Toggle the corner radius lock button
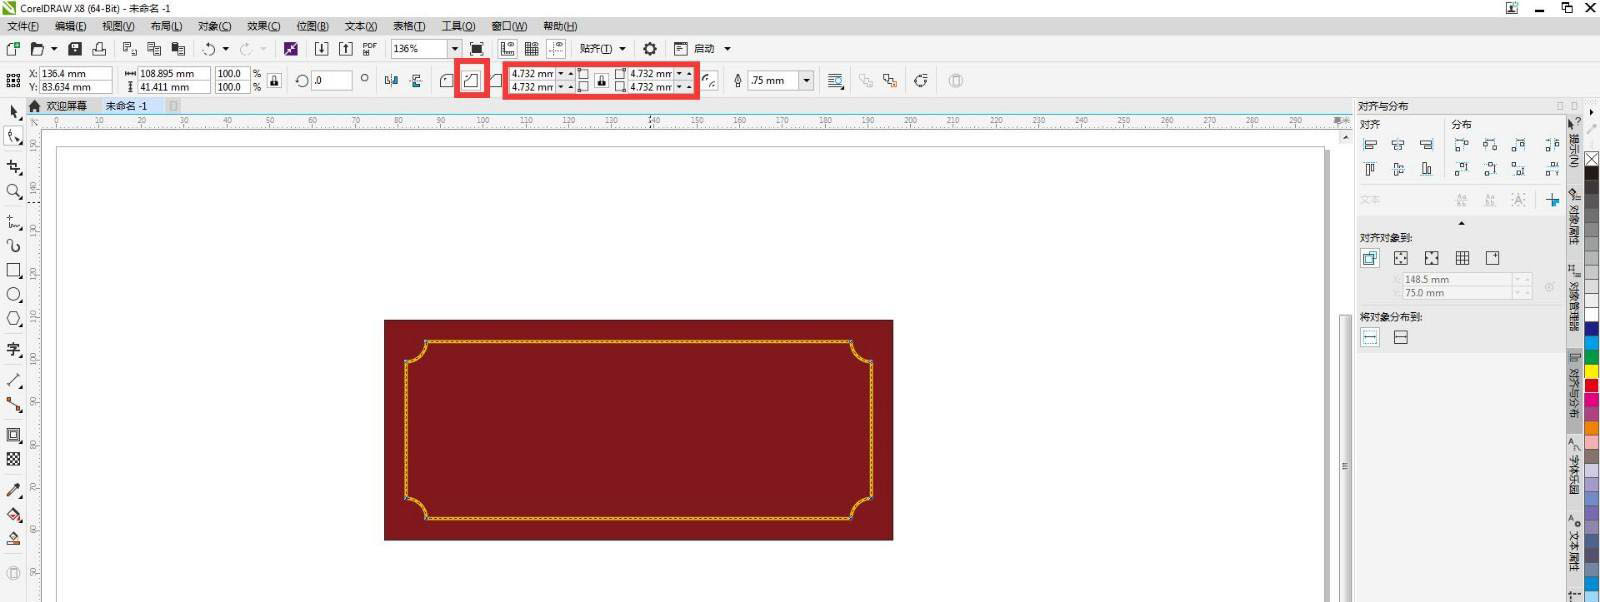This screenshot has width=1600, height=602. (601, 80)
